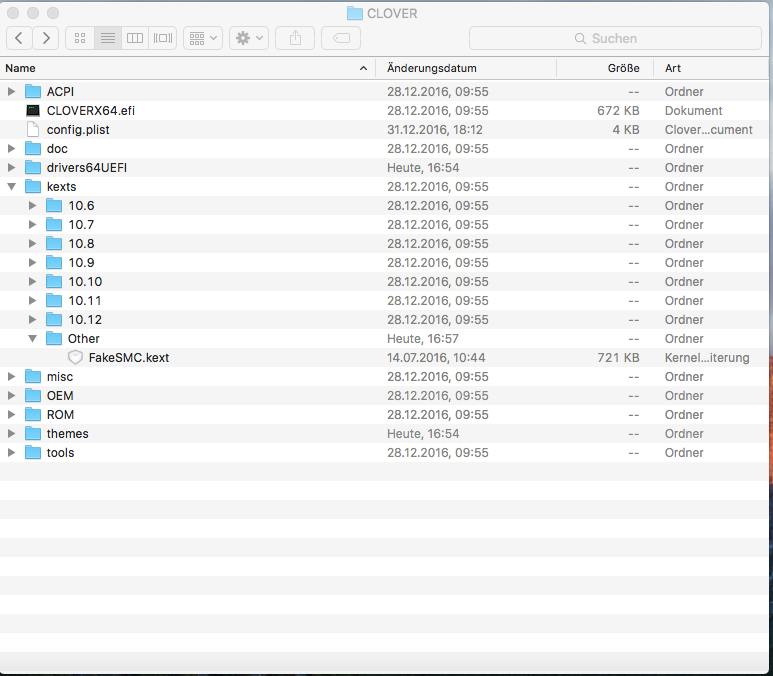
Task: Sort by the Änderungsdatum column header
Action: tap(466, 68)
